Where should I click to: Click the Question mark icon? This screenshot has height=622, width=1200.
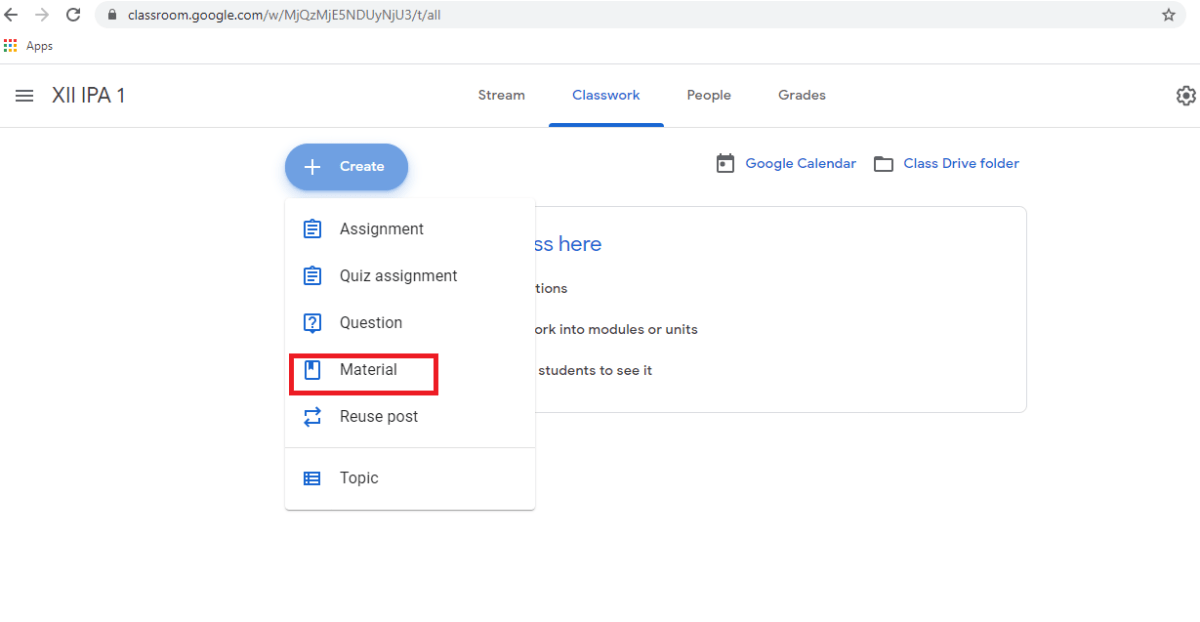[312, 322]
